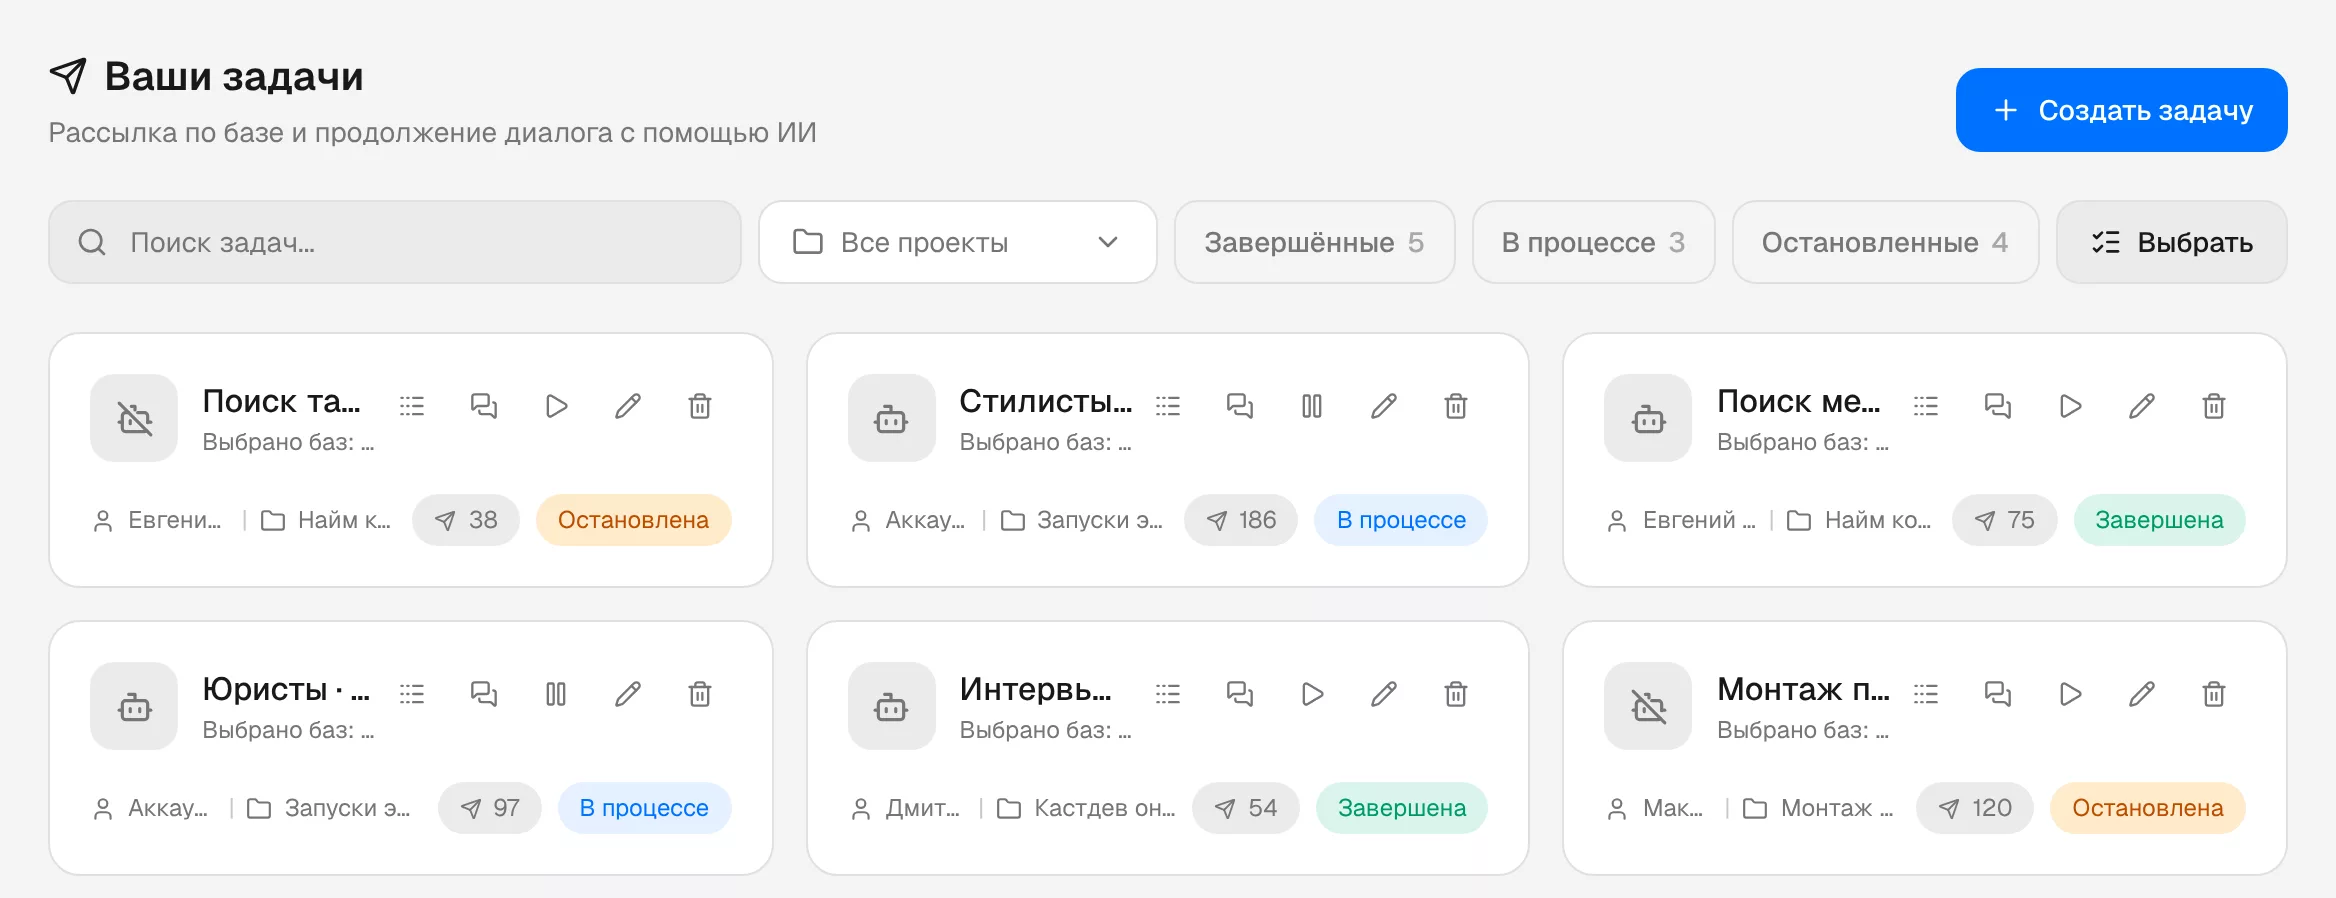Screen dimensions: 2336x898
Task: Open chats of Юристы task
Action: (x=484, y=694)
